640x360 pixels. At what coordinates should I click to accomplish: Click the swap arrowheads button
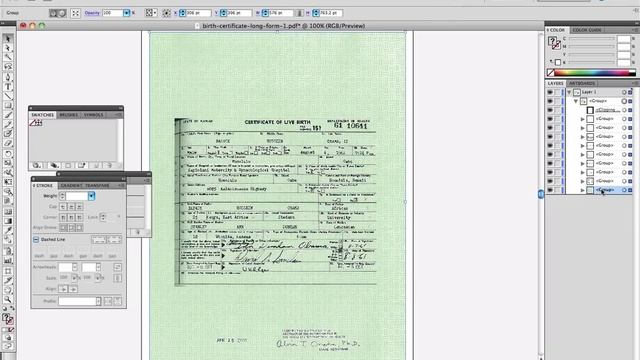point(117,267)
